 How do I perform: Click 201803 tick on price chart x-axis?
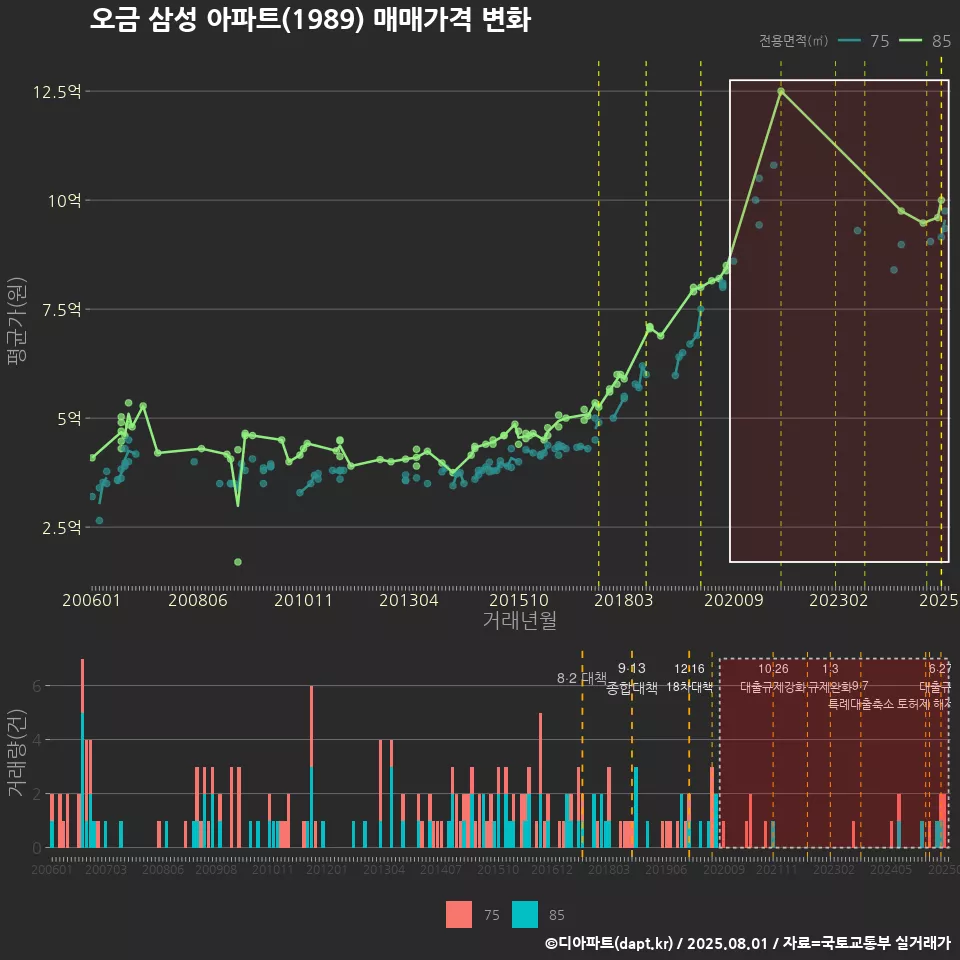[x=624, y=600]
